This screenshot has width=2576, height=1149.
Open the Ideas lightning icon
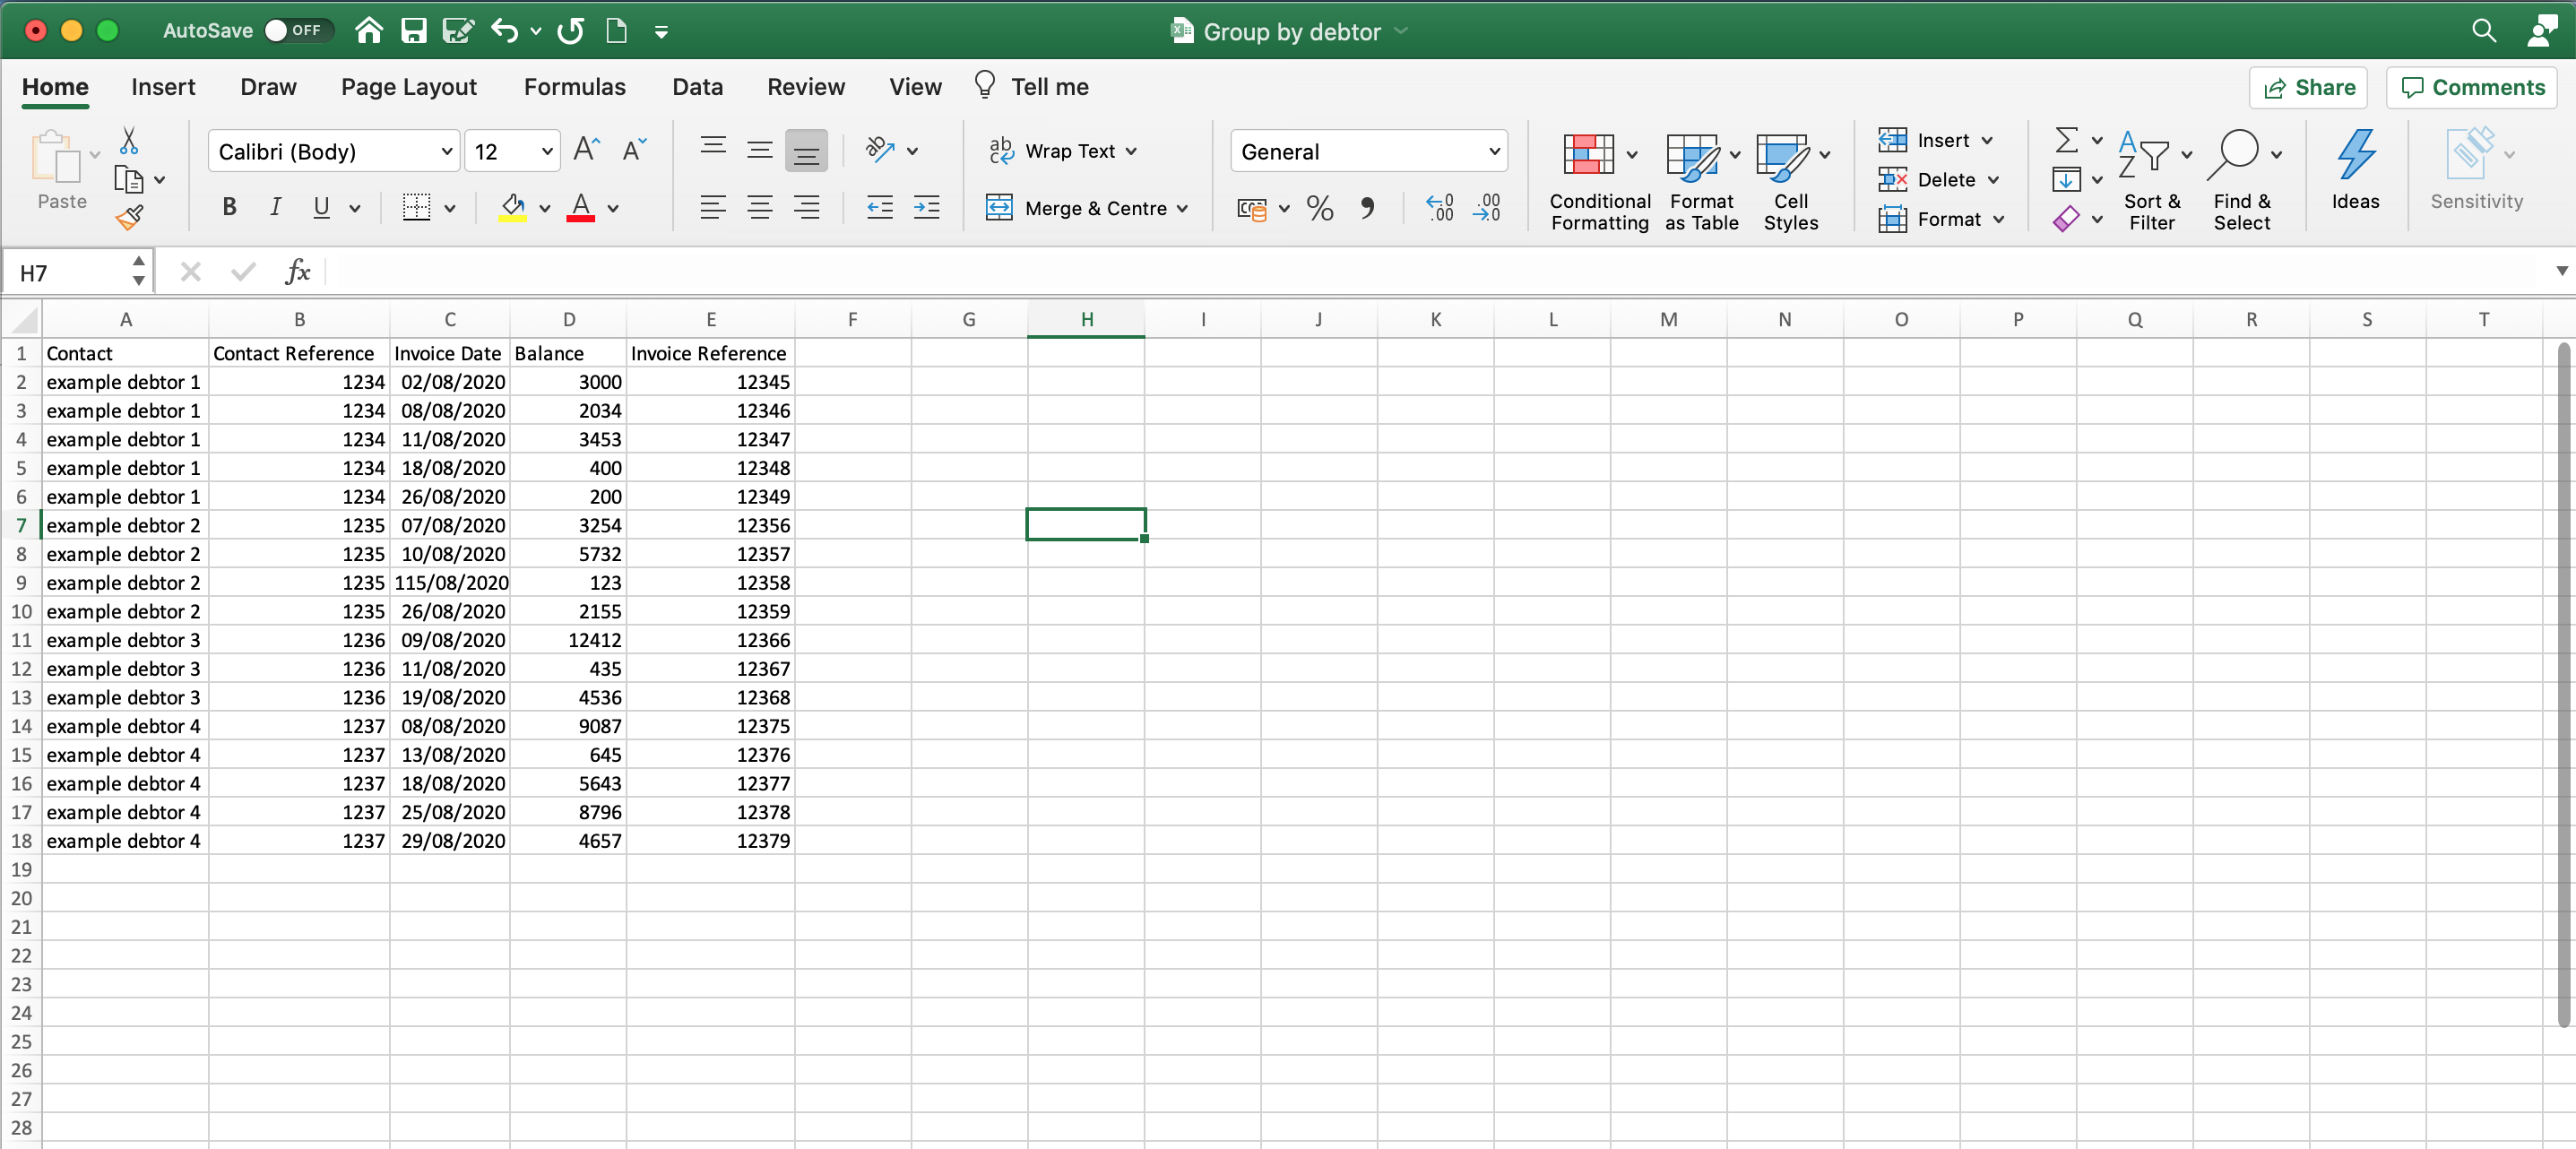click(2355, 170)
